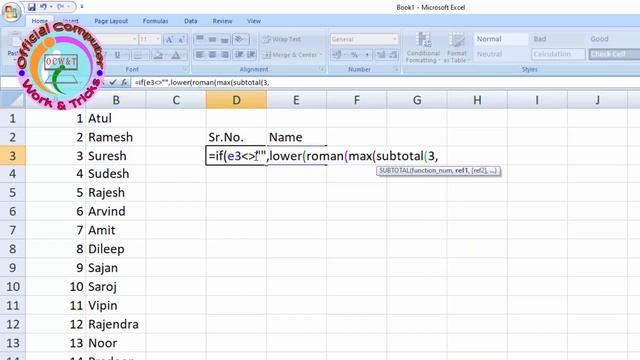Switch to the Data tab

click(191, 21)
